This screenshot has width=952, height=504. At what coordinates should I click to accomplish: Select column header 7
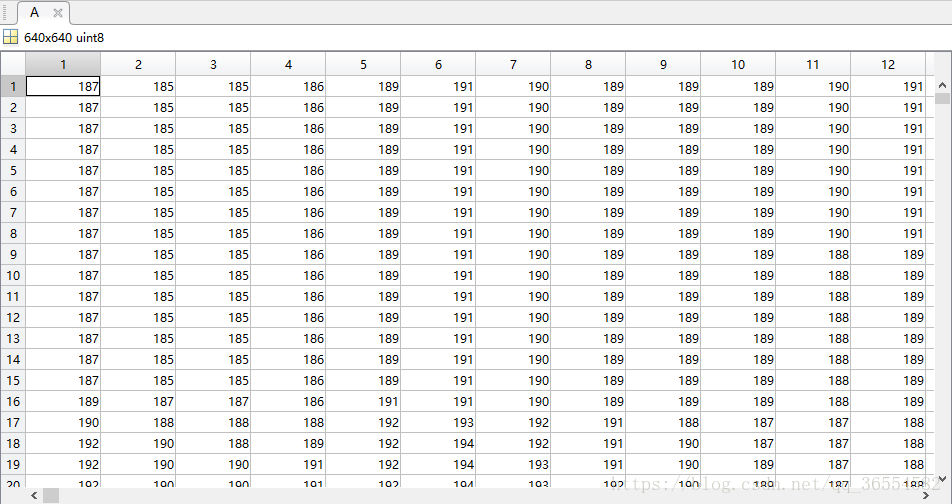[513, 64]
